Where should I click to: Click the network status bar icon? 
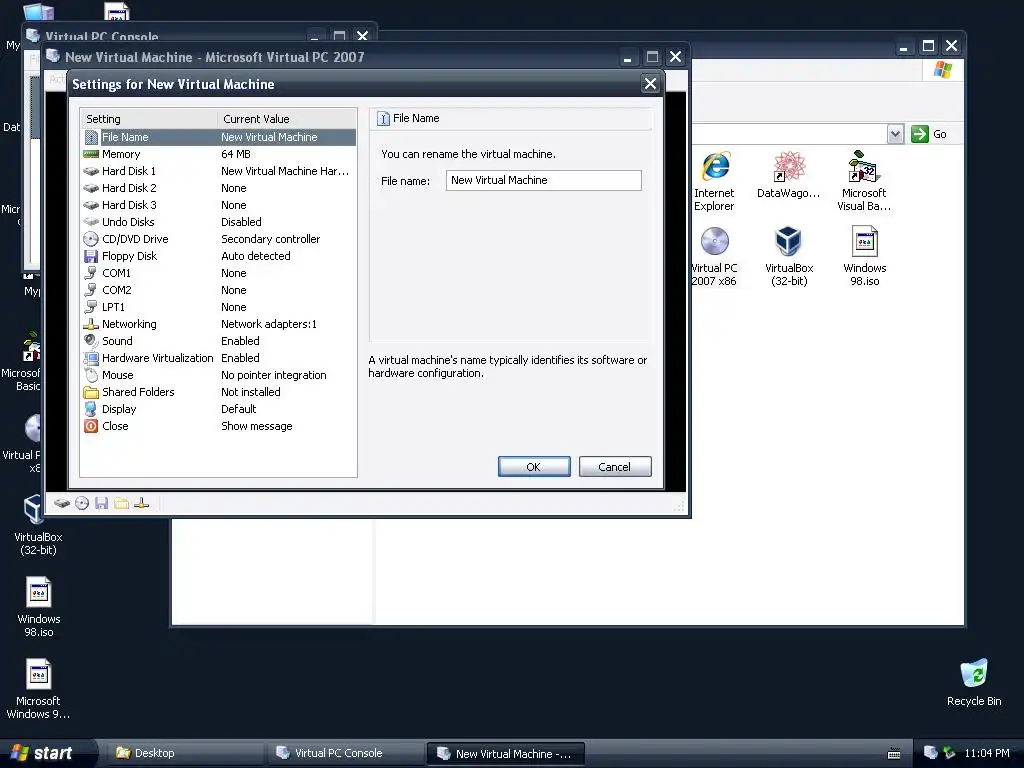point(142,503)
